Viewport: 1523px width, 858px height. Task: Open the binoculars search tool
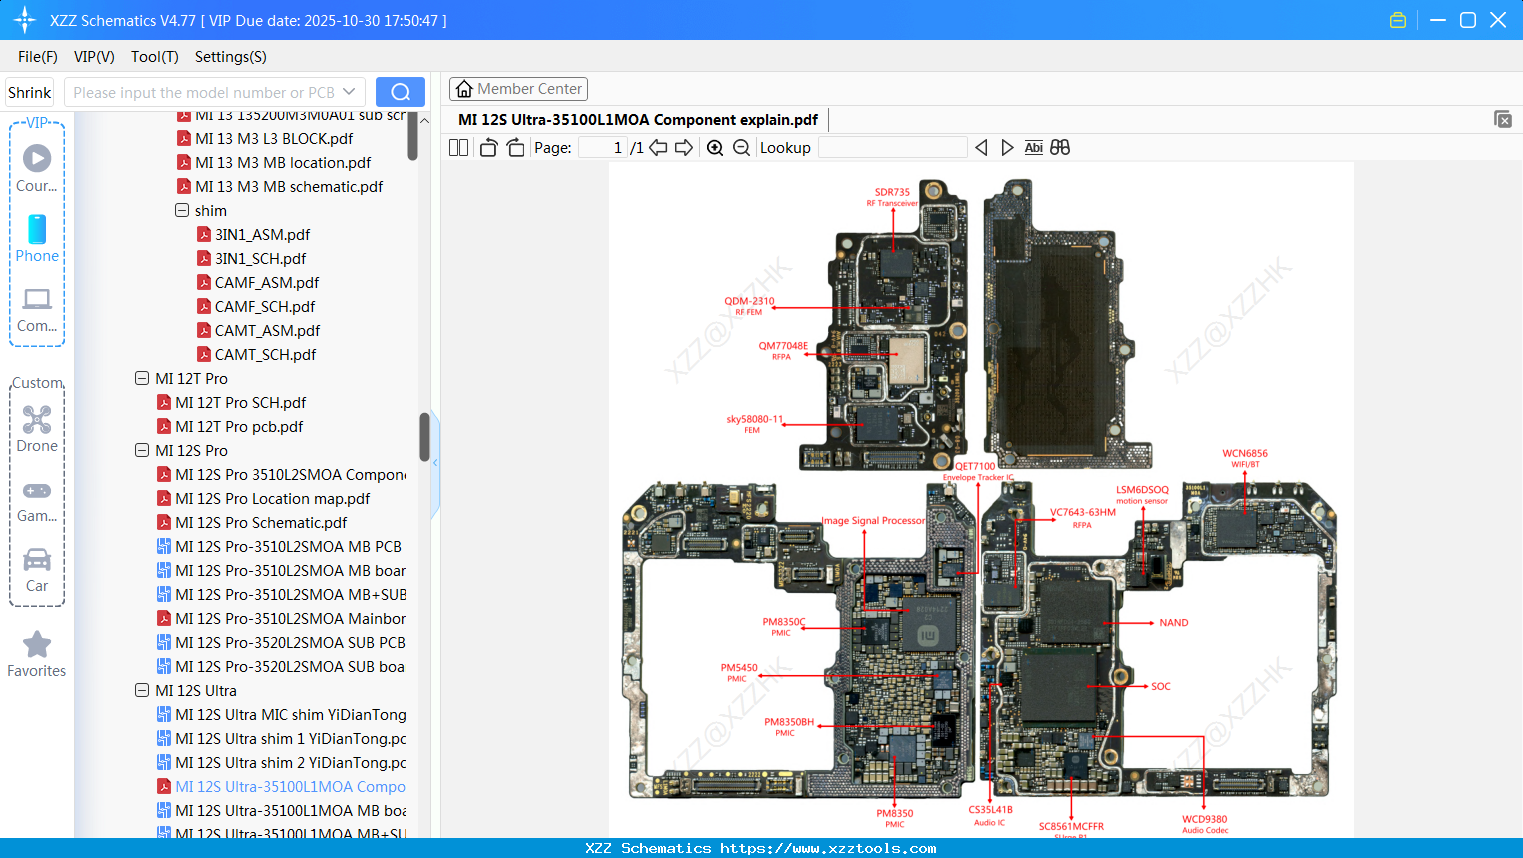1060,147
